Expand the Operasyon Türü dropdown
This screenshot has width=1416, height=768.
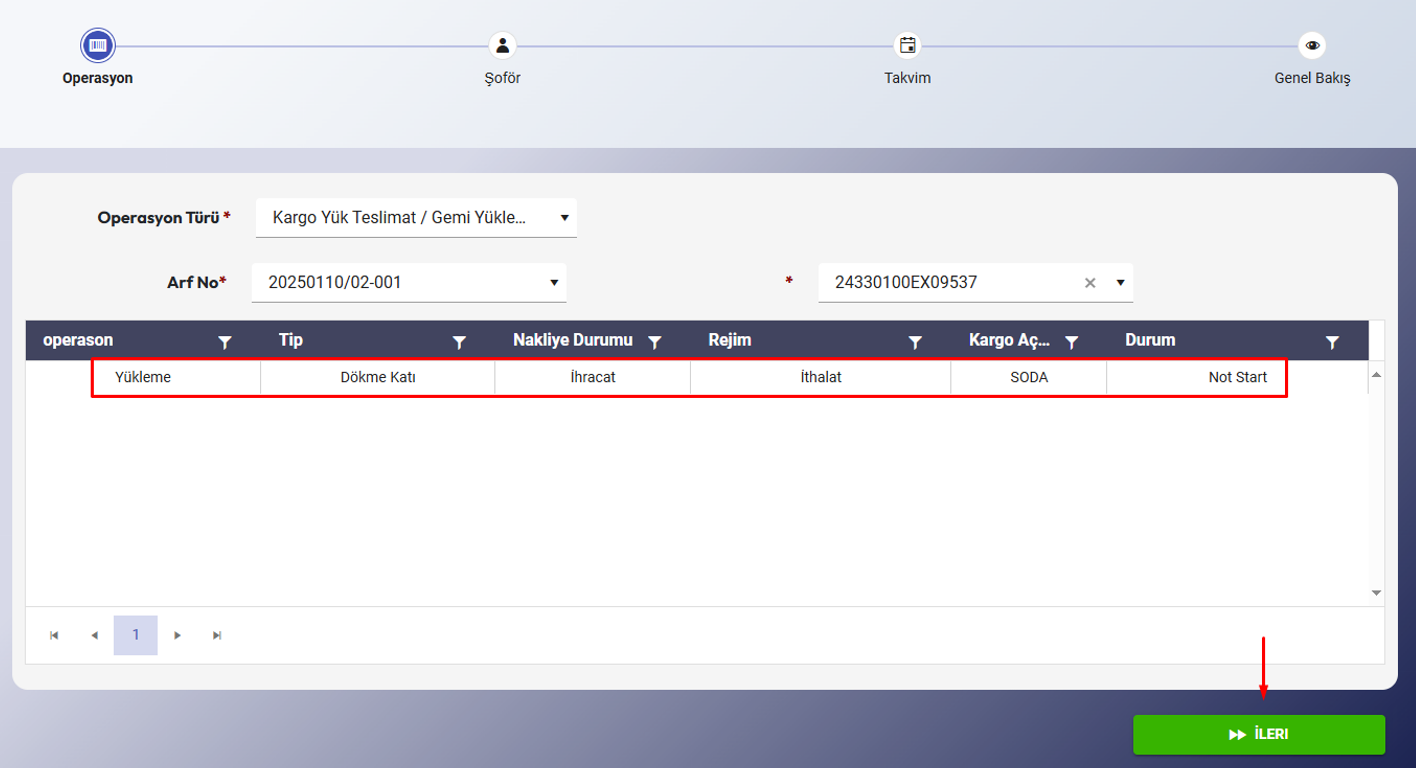click(564, 217)
